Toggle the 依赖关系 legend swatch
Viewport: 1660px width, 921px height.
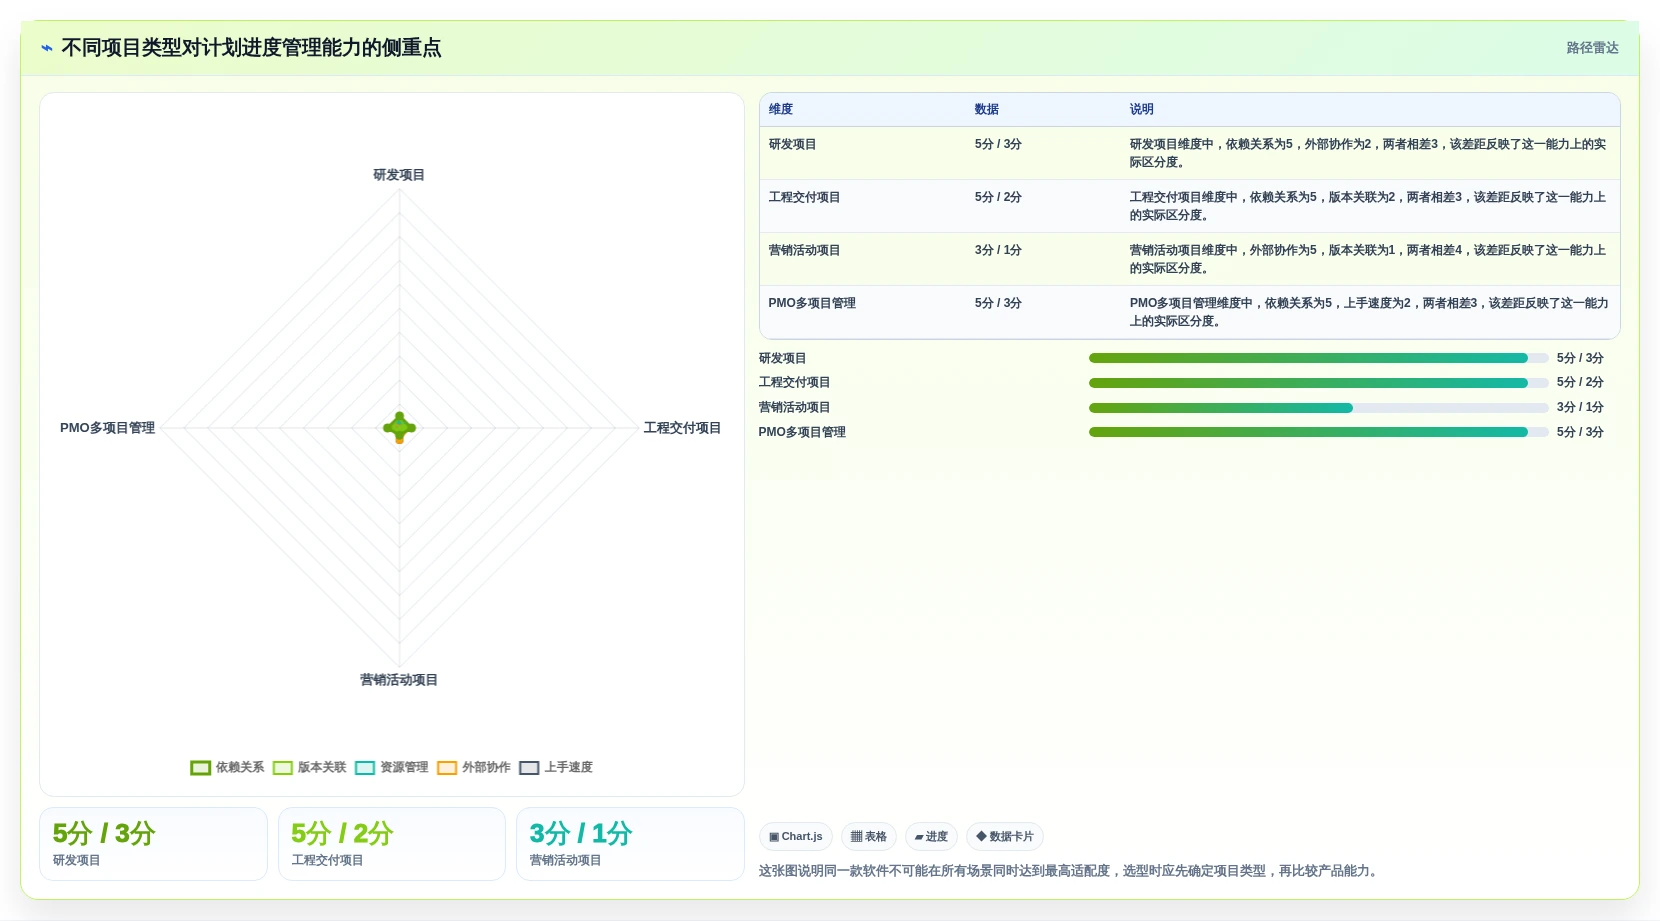(200, 768)
